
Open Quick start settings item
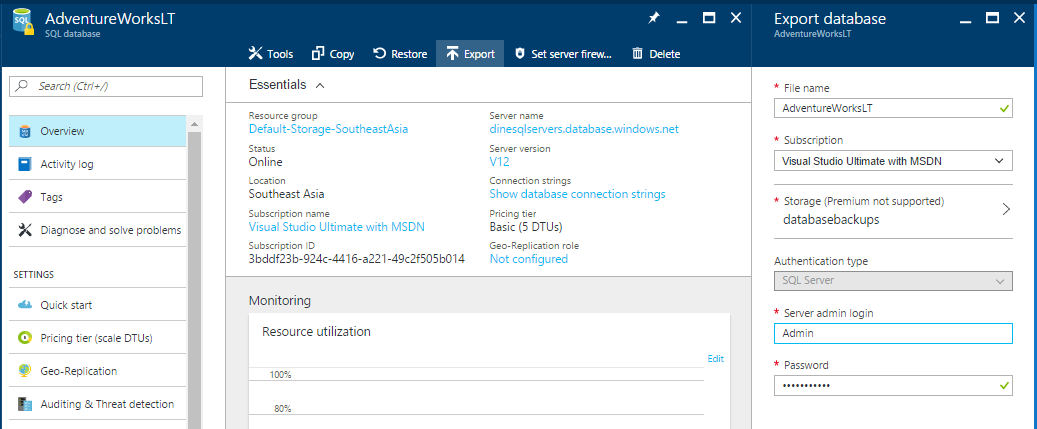pyautogui.click(x=98, y=305)
